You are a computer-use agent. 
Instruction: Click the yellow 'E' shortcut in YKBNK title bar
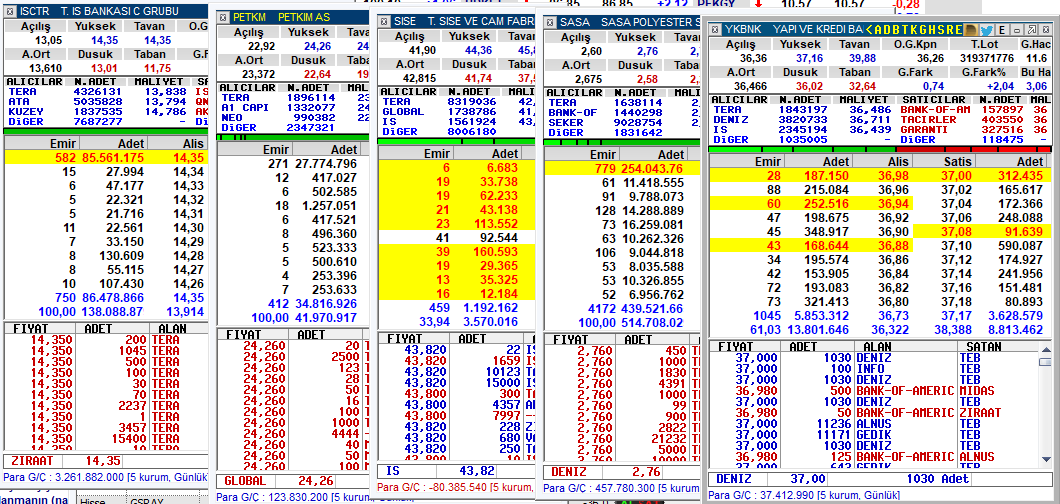click(959, 30)
